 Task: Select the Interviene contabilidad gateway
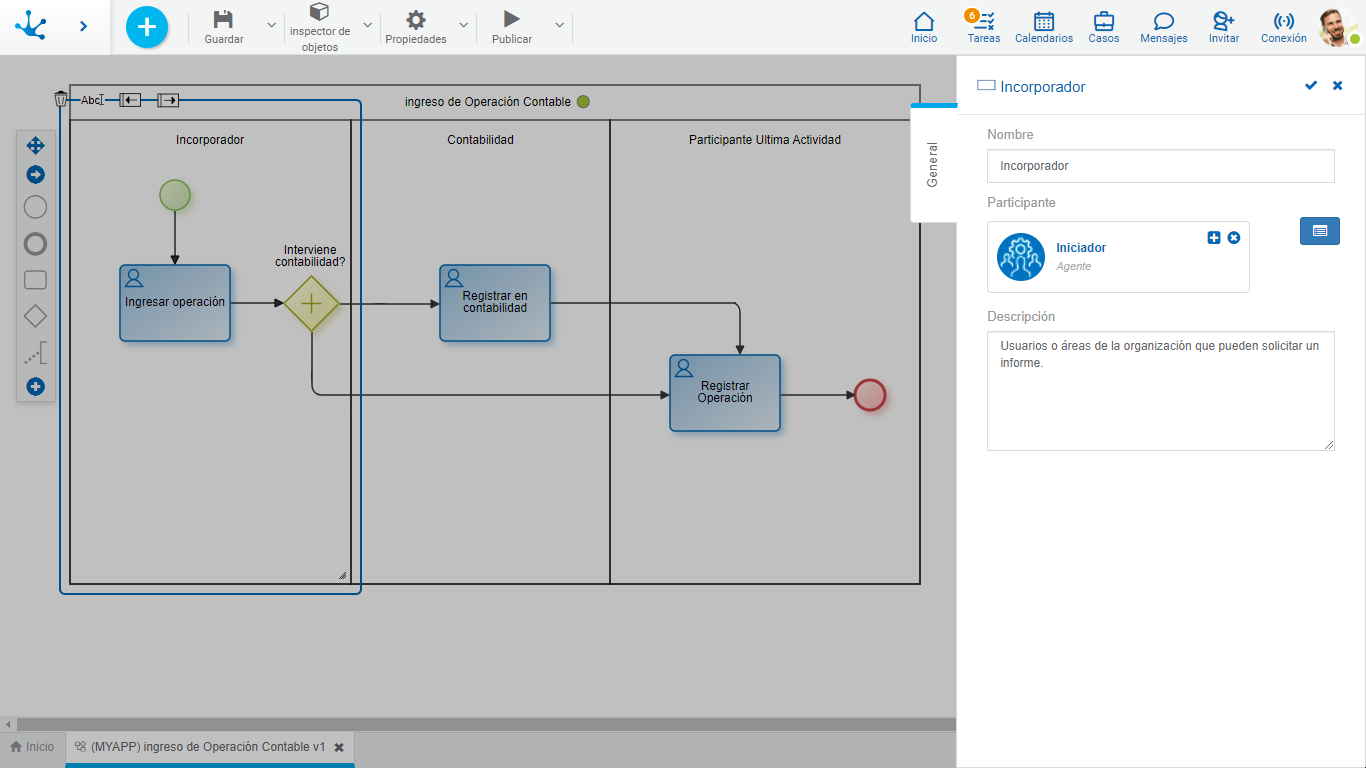312,303
